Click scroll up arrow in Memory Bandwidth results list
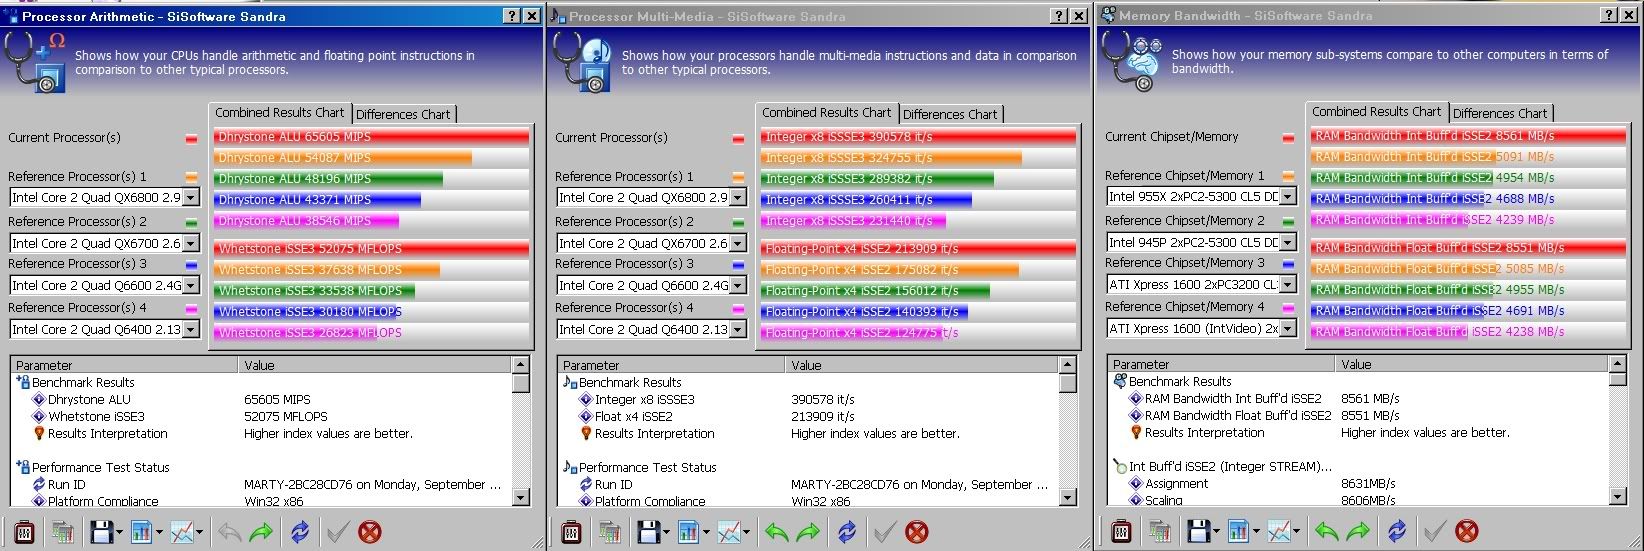Image resolution: width=1644 pixels, height=551 pixels. point(1618,364)
